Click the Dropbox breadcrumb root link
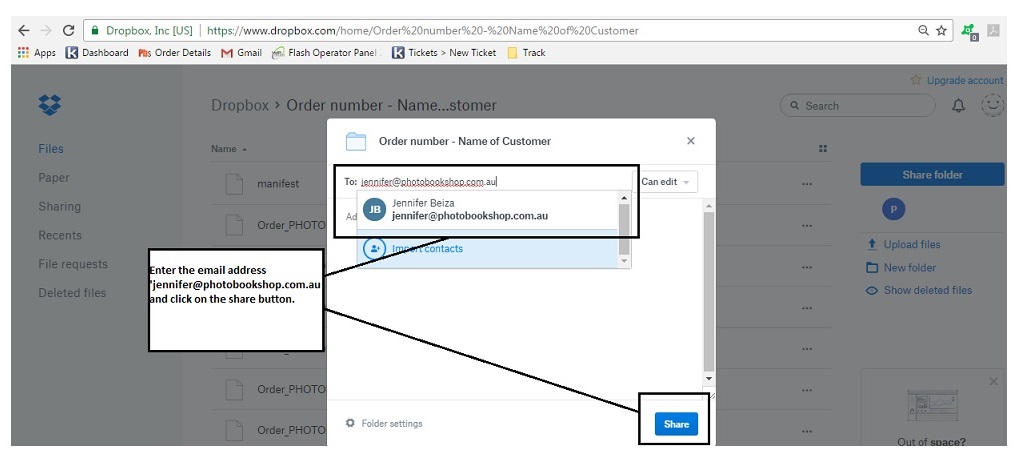The image size is (1015, 450). (x=240, y=105)
